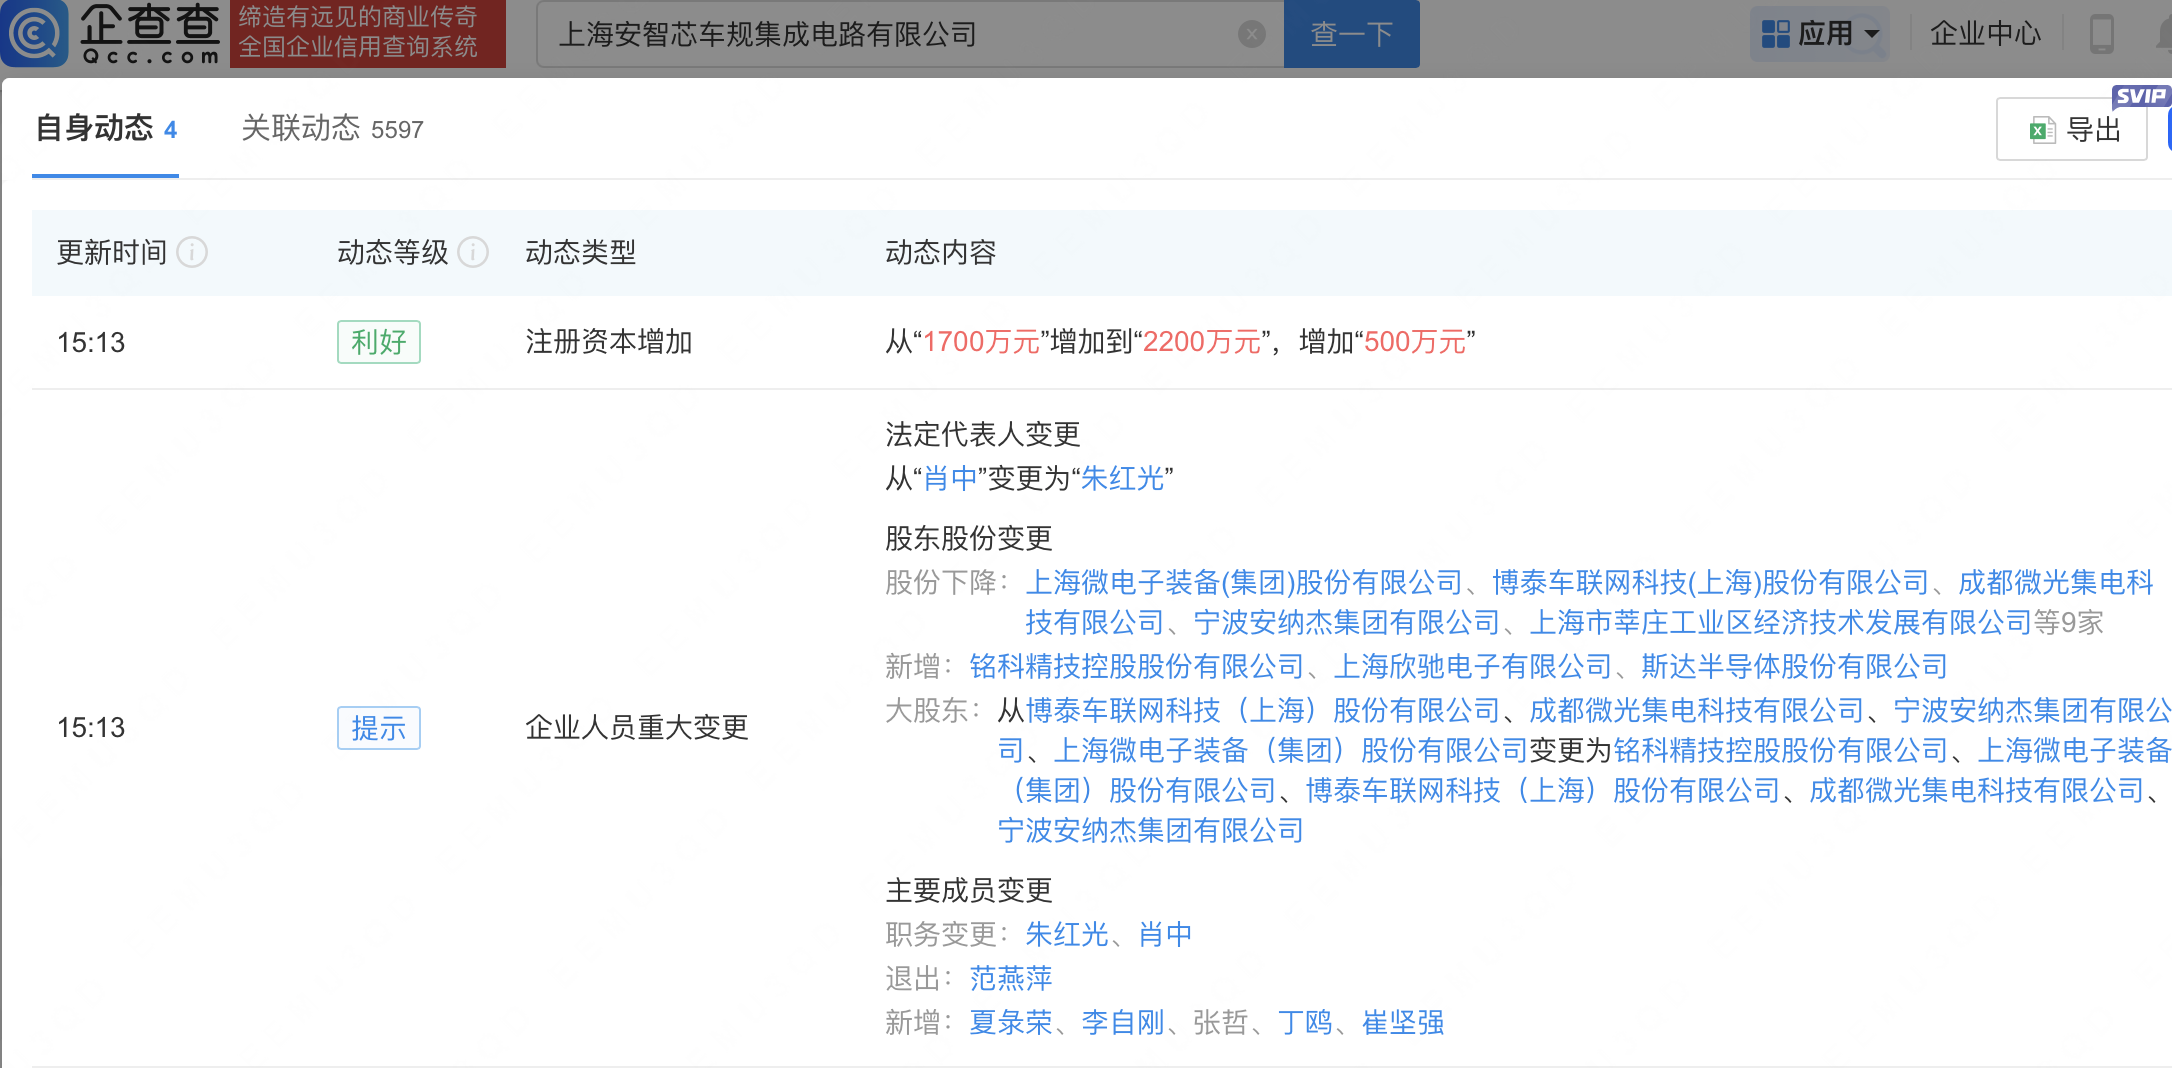Screen dimensions: 2172x1068
Task: Click the SVIP badge near 导出
Action: 2140,96
